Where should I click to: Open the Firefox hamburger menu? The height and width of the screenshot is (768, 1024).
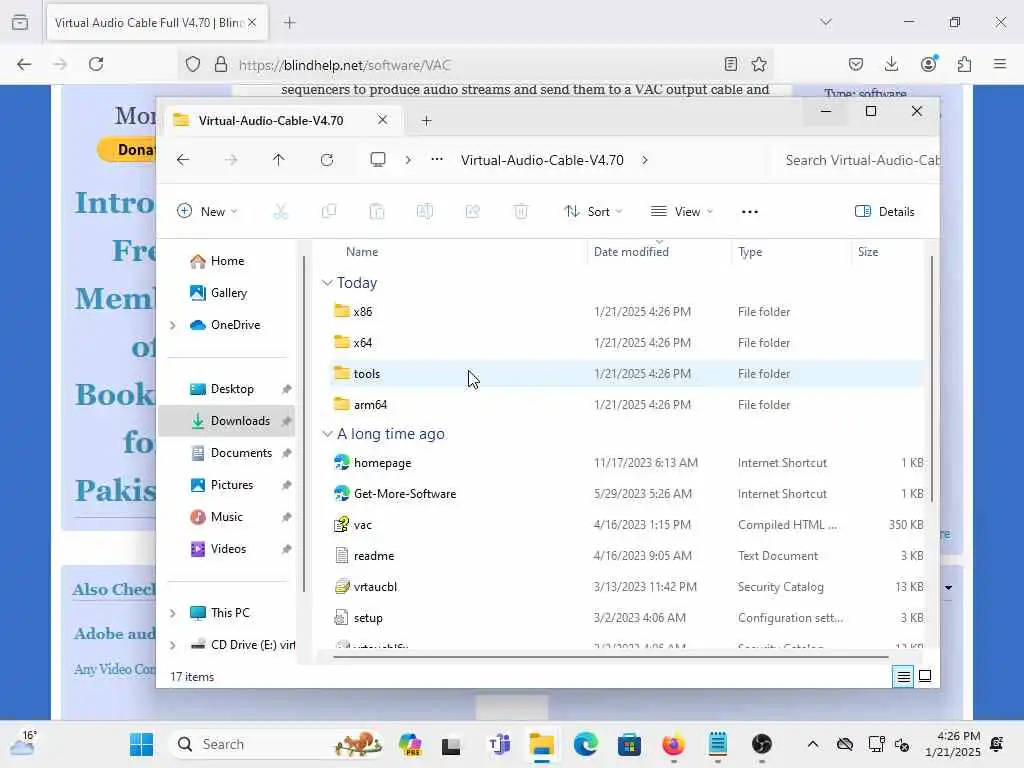point(1000,64)
